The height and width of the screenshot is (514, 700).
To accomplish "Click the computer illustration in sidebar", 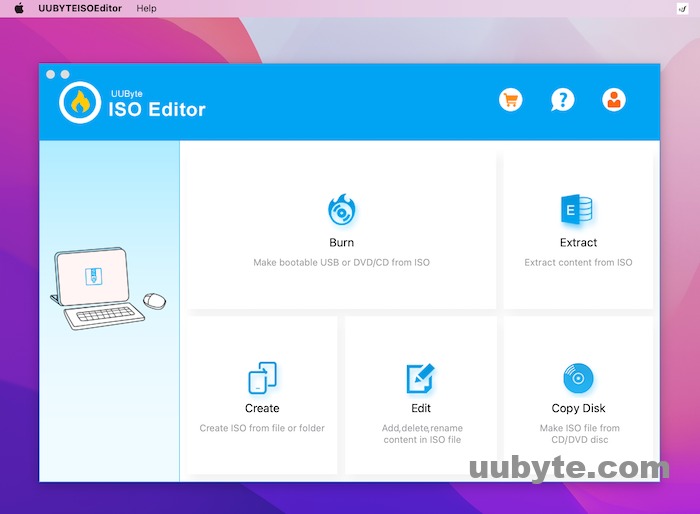I will pyautogui.click(x=108, y=288).
